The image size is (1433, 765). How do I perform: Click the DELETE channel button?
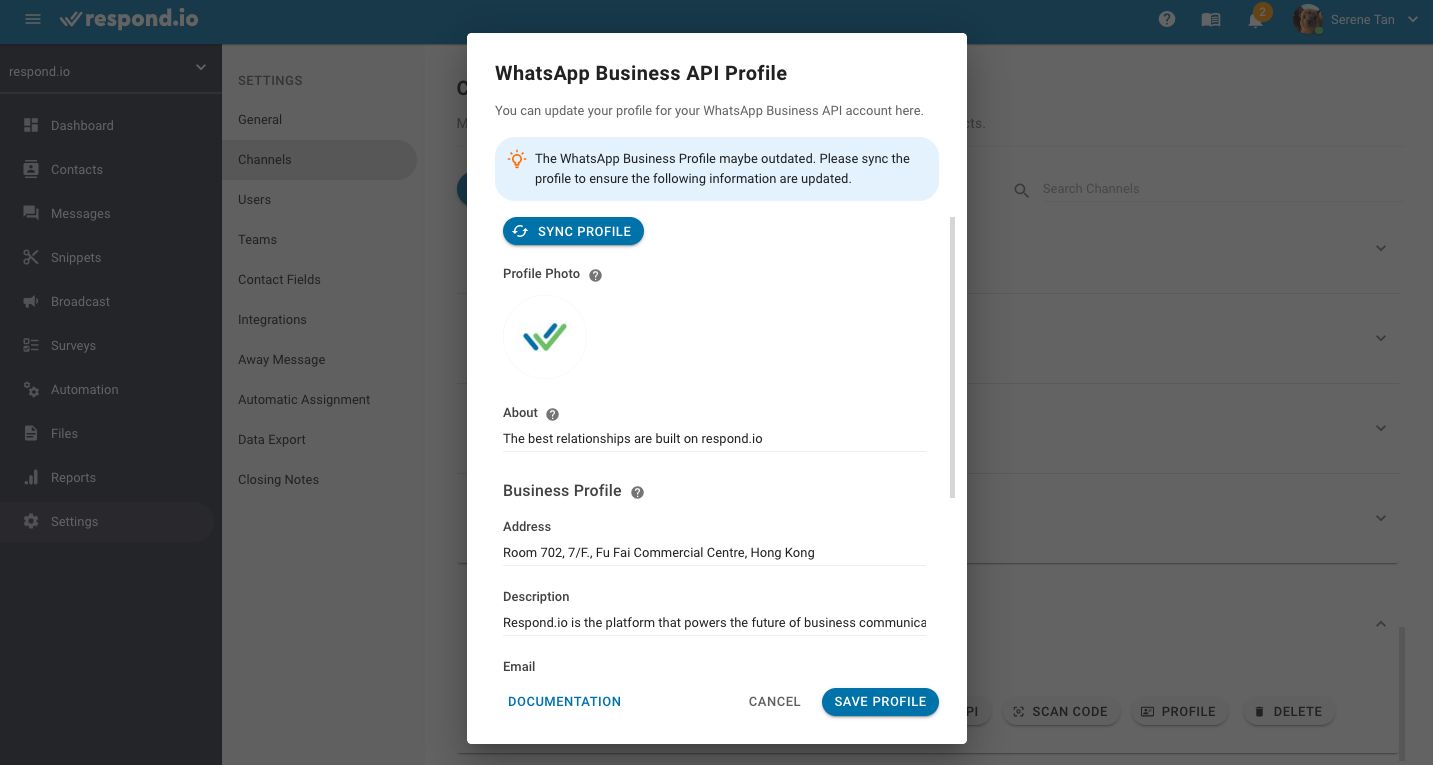1288,711
